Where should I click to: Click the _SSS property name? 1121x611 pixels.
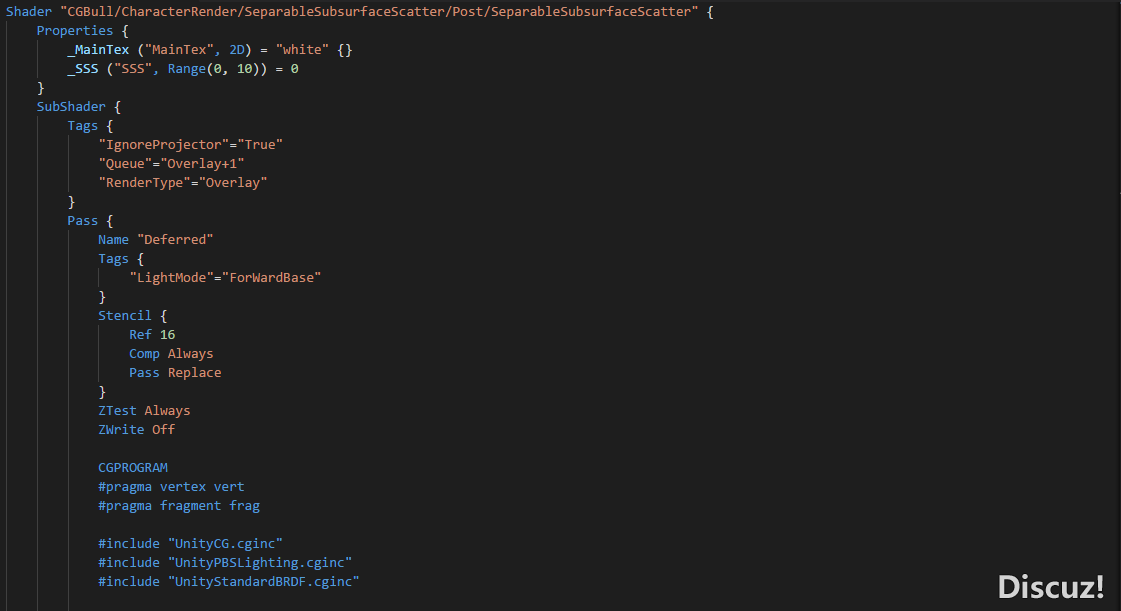pyautogui.click(x=82, y=69)
